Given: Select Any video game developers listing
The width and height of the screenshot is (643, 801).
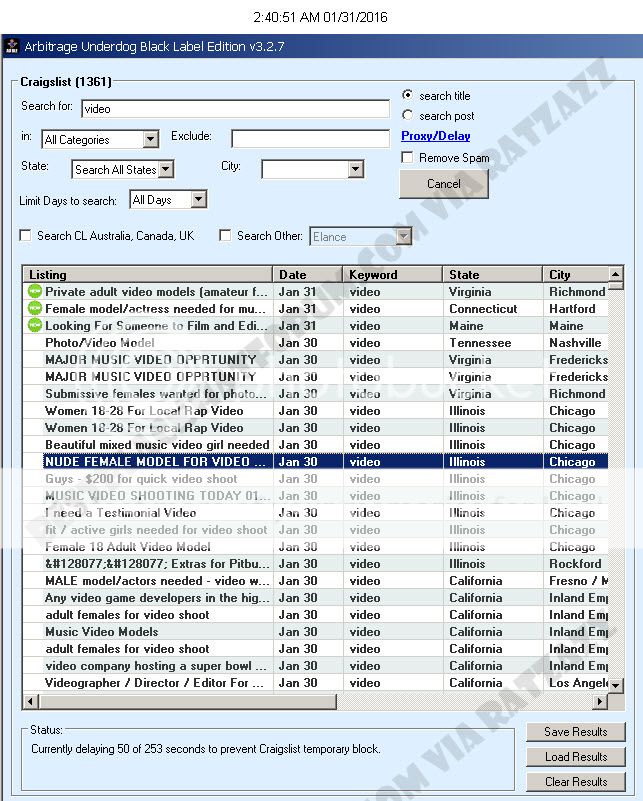Looking at the screenshot, I should point(315,598).
